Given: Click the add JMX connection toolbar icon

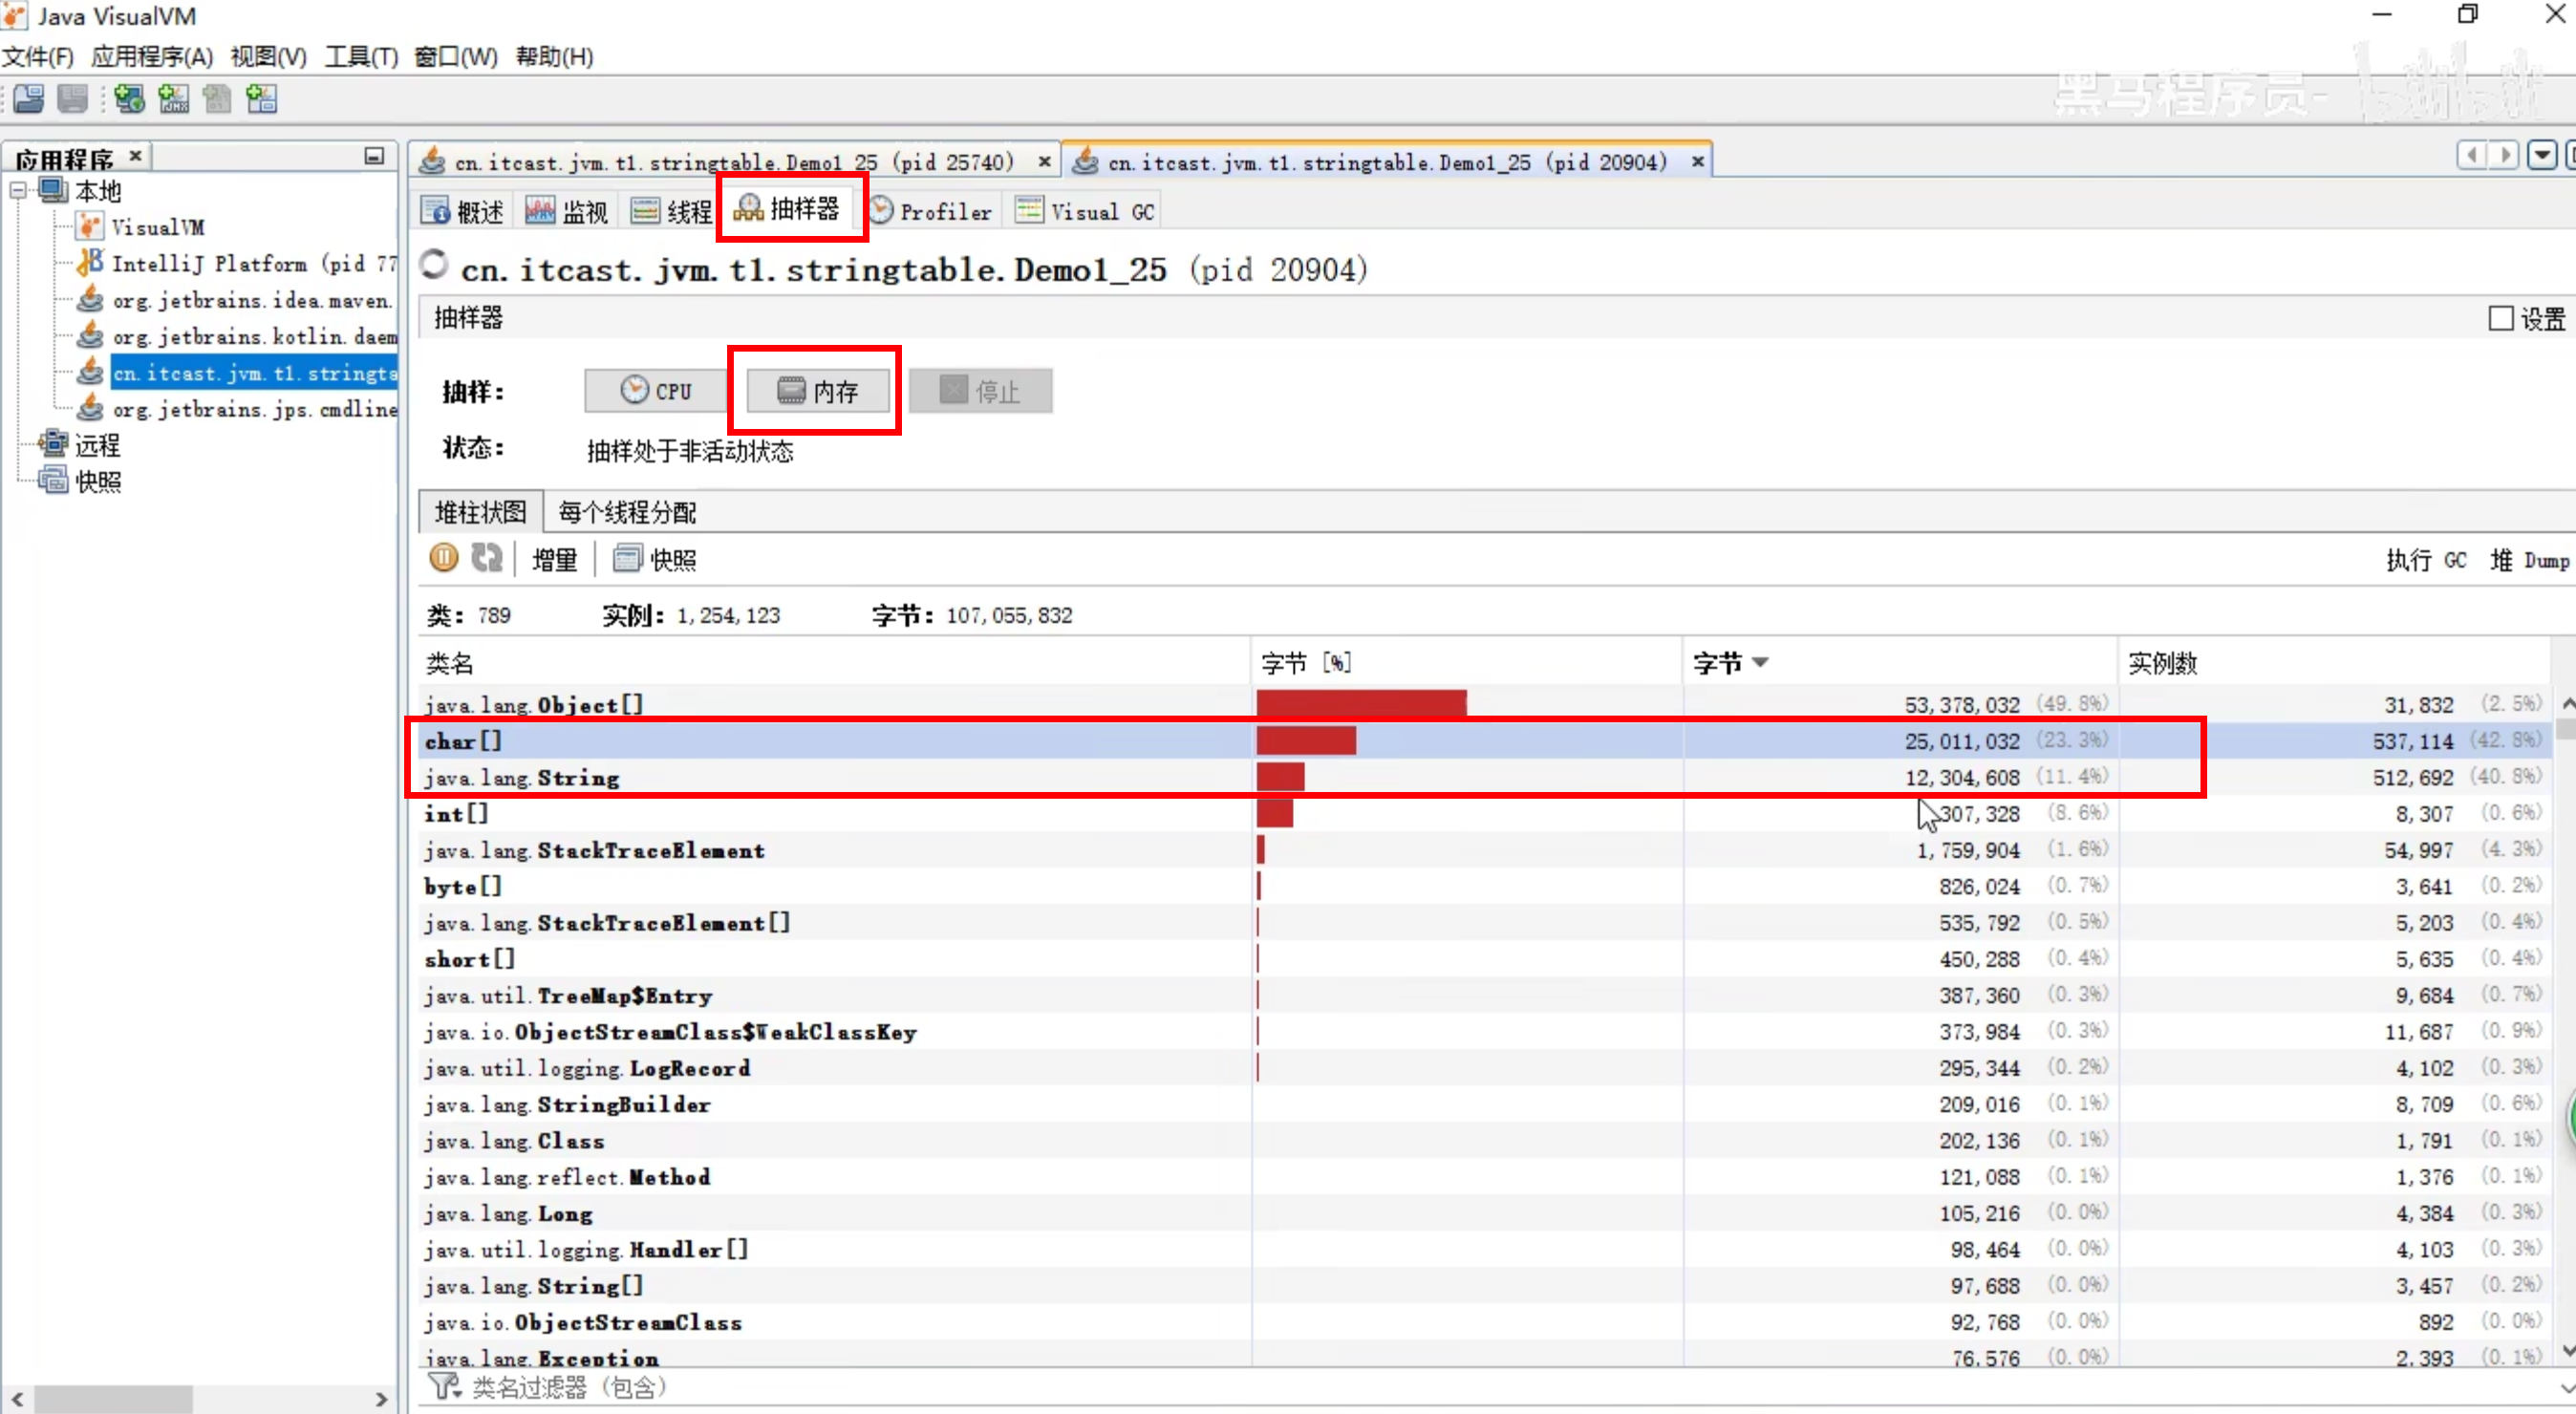Looking at the screenshot, I should (x=173, y=99).
